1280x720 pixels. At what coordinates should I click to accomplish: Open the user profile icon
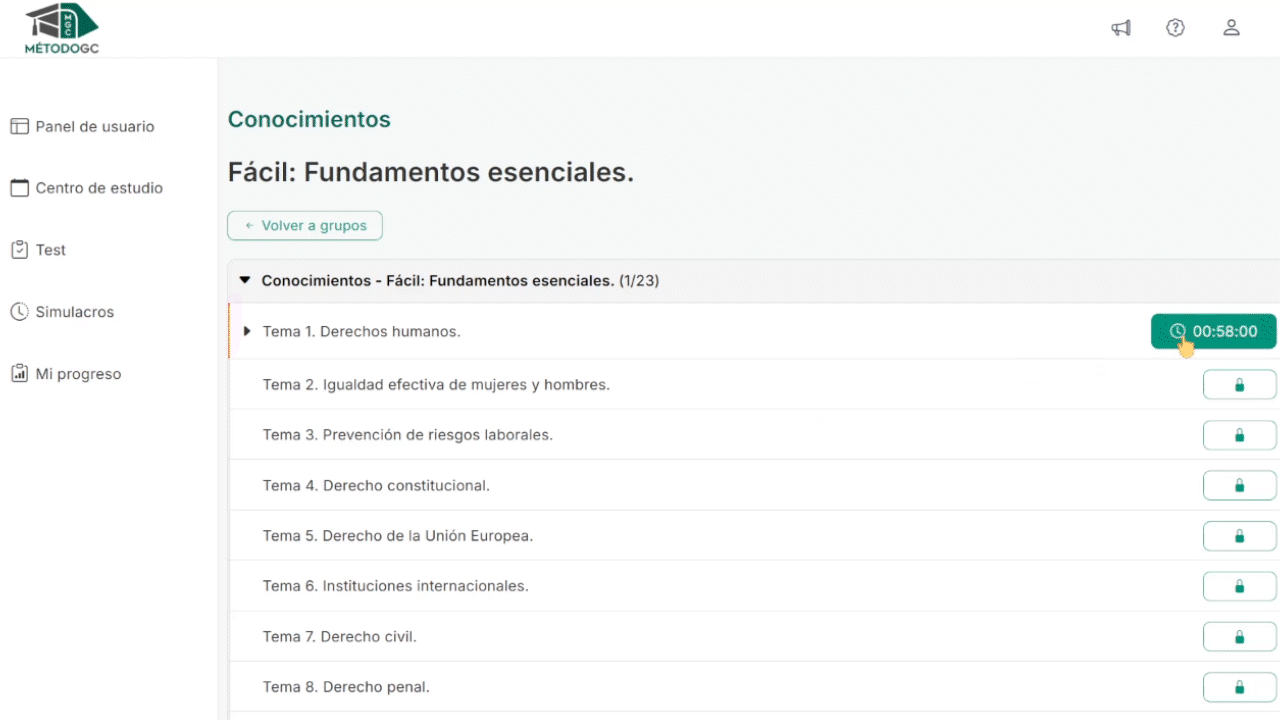[x=1231, y=28]
